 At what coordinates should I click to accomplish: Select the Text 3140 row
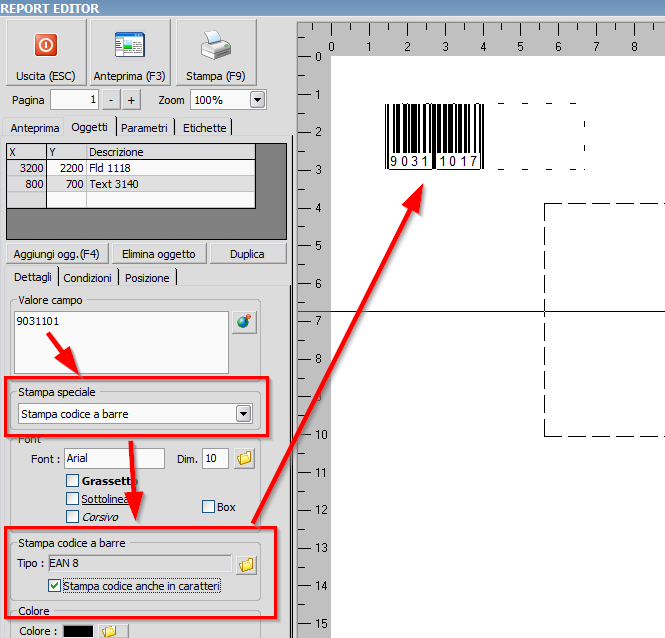(x=131, y=184)
